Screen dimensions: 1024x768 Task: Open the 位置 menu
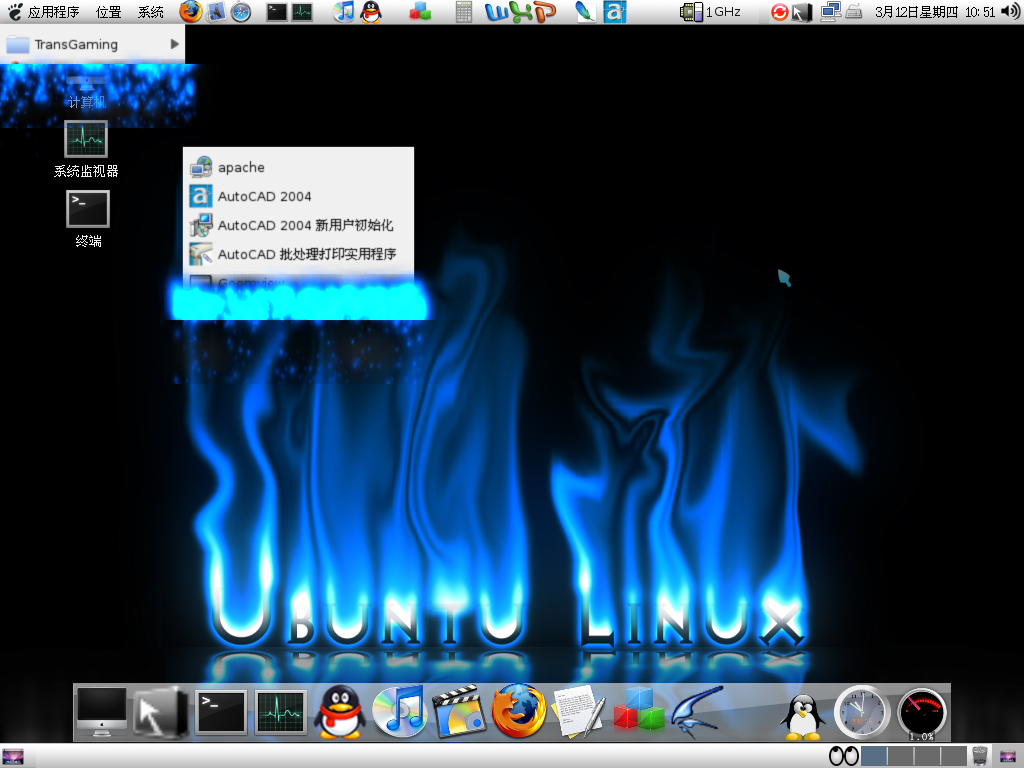point(108,12)
